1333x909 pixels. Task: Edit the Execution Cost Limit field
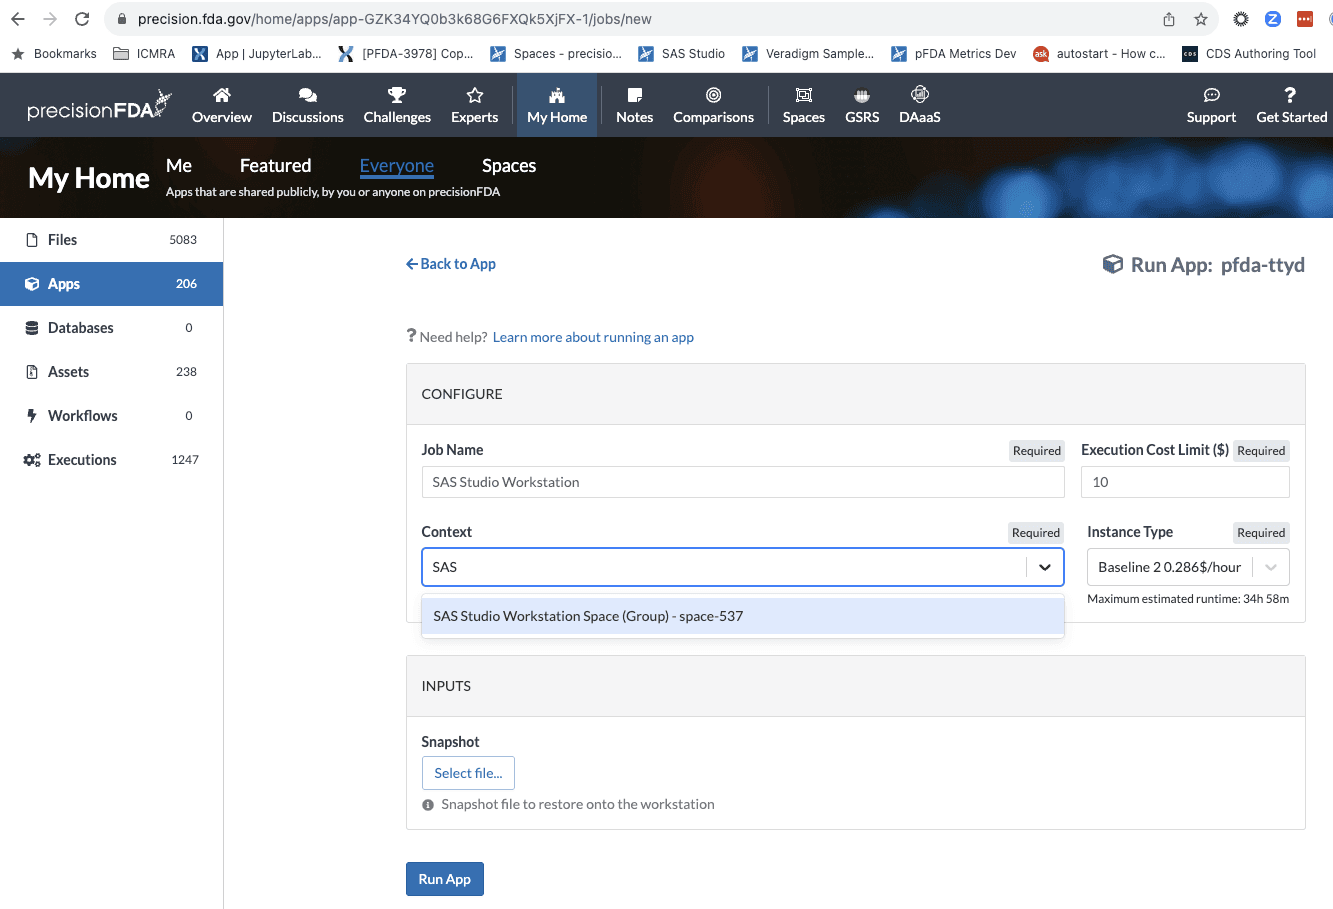pyautogui.click(x=1185, y=482)
